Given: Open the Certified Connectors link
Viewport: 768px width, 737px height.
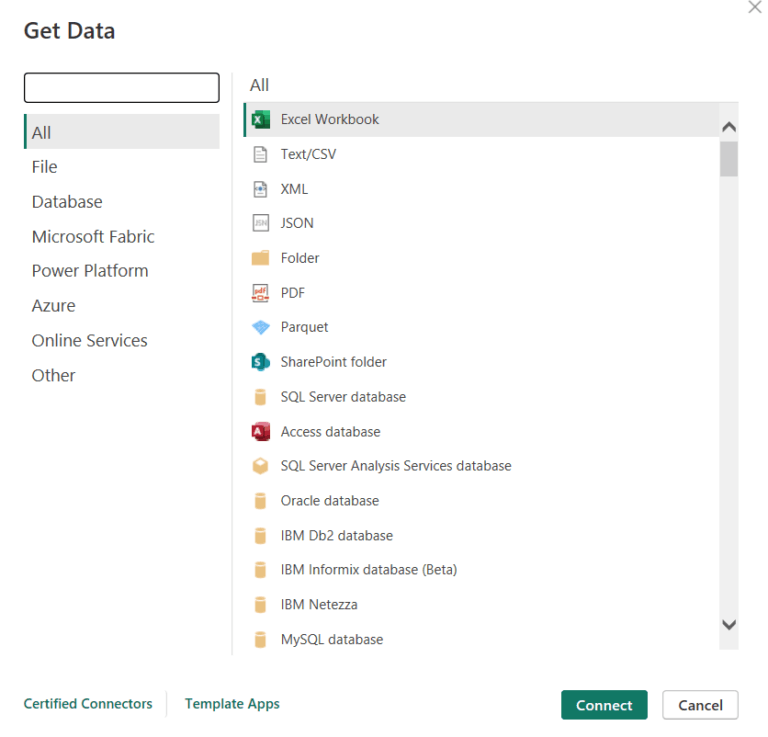Looking at the screenshot, I should point(88,704).
